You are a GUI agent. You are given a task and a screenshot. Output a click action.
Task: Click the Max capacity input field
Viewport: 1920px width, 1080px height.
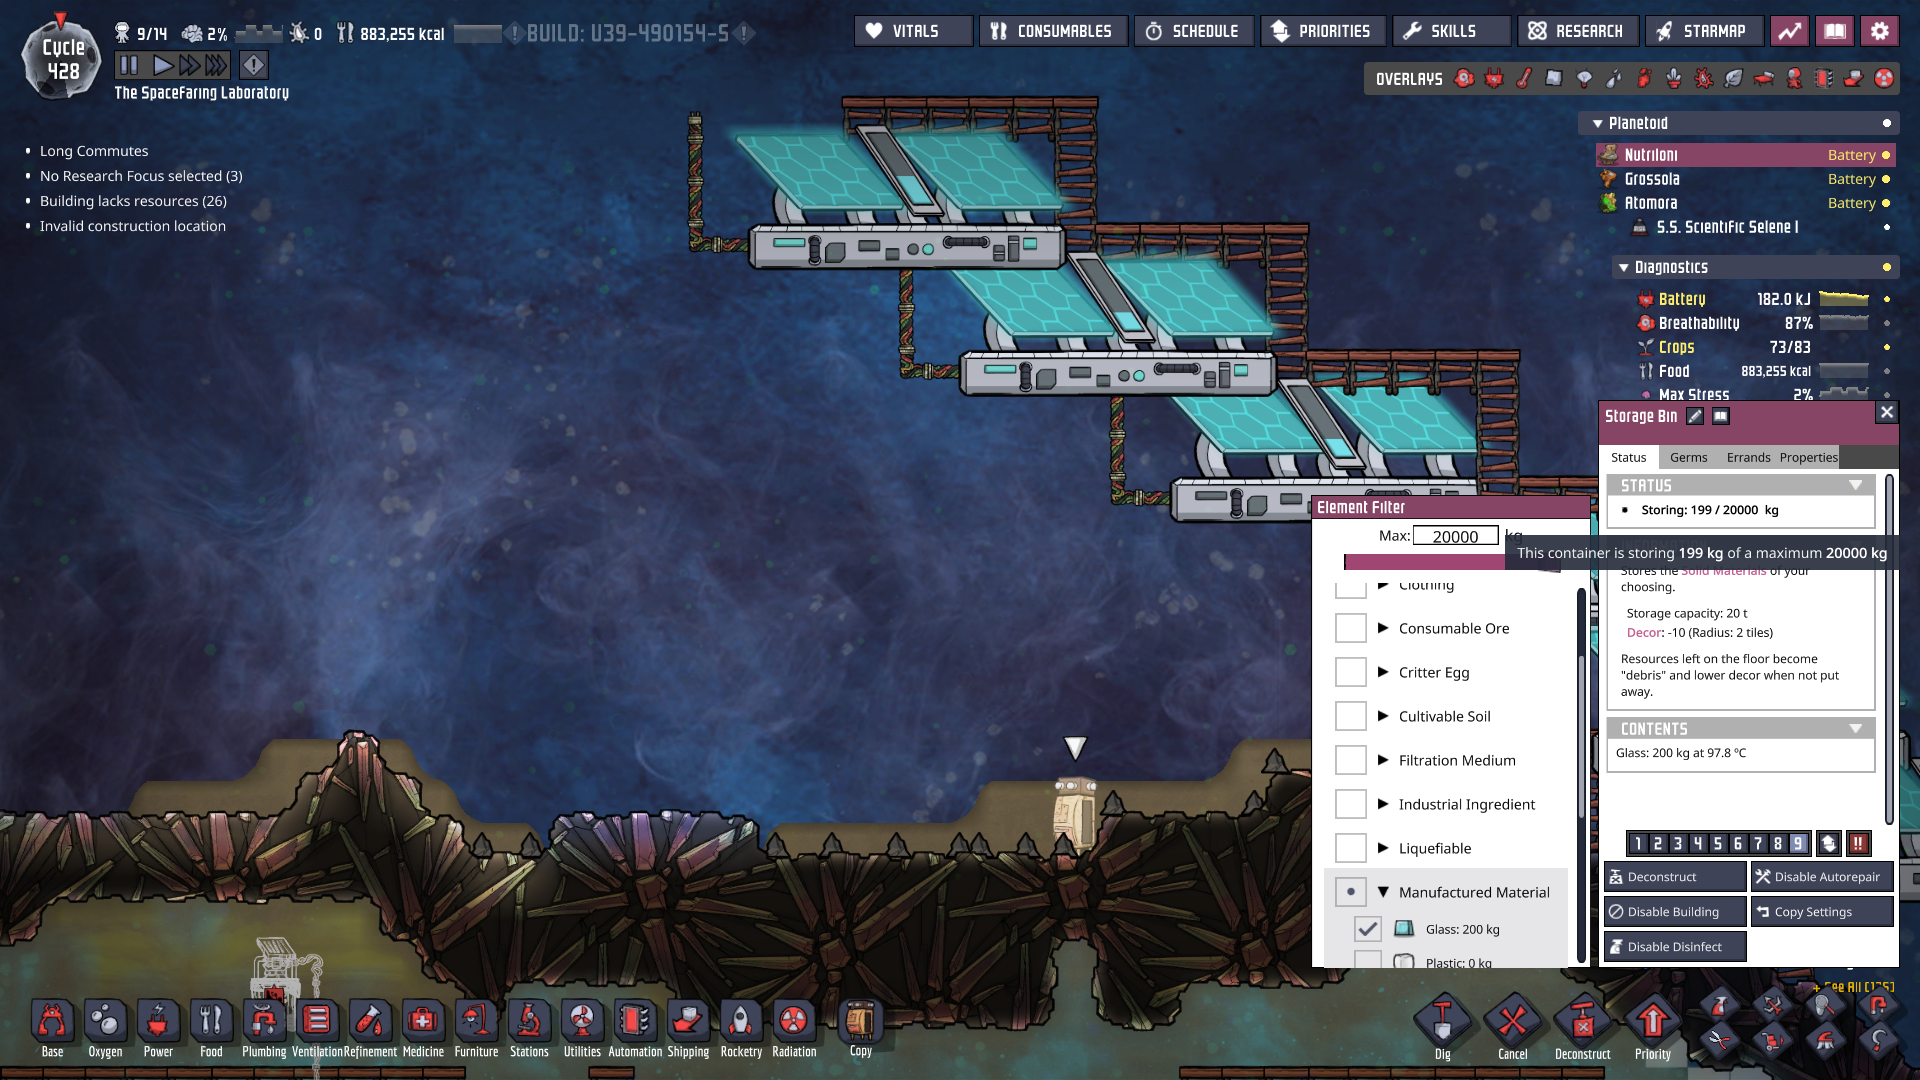click(1455, 536)
